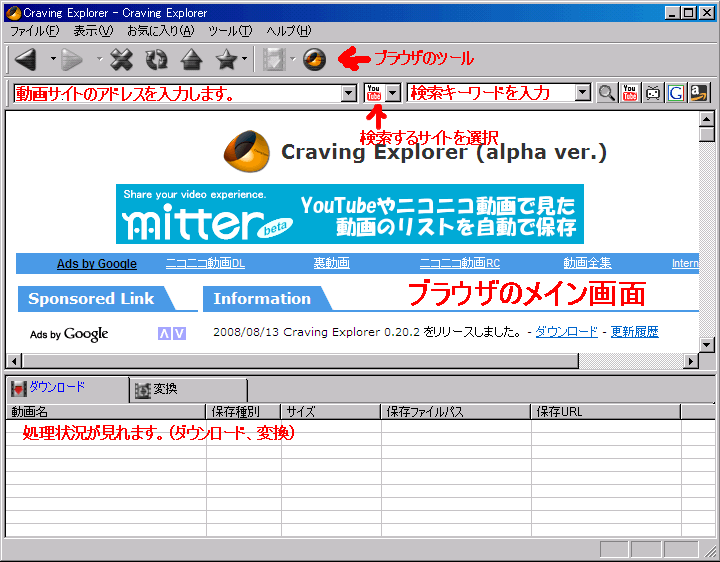Search YouTube via the right toolbar icon
720x562 pixels.
630,93
